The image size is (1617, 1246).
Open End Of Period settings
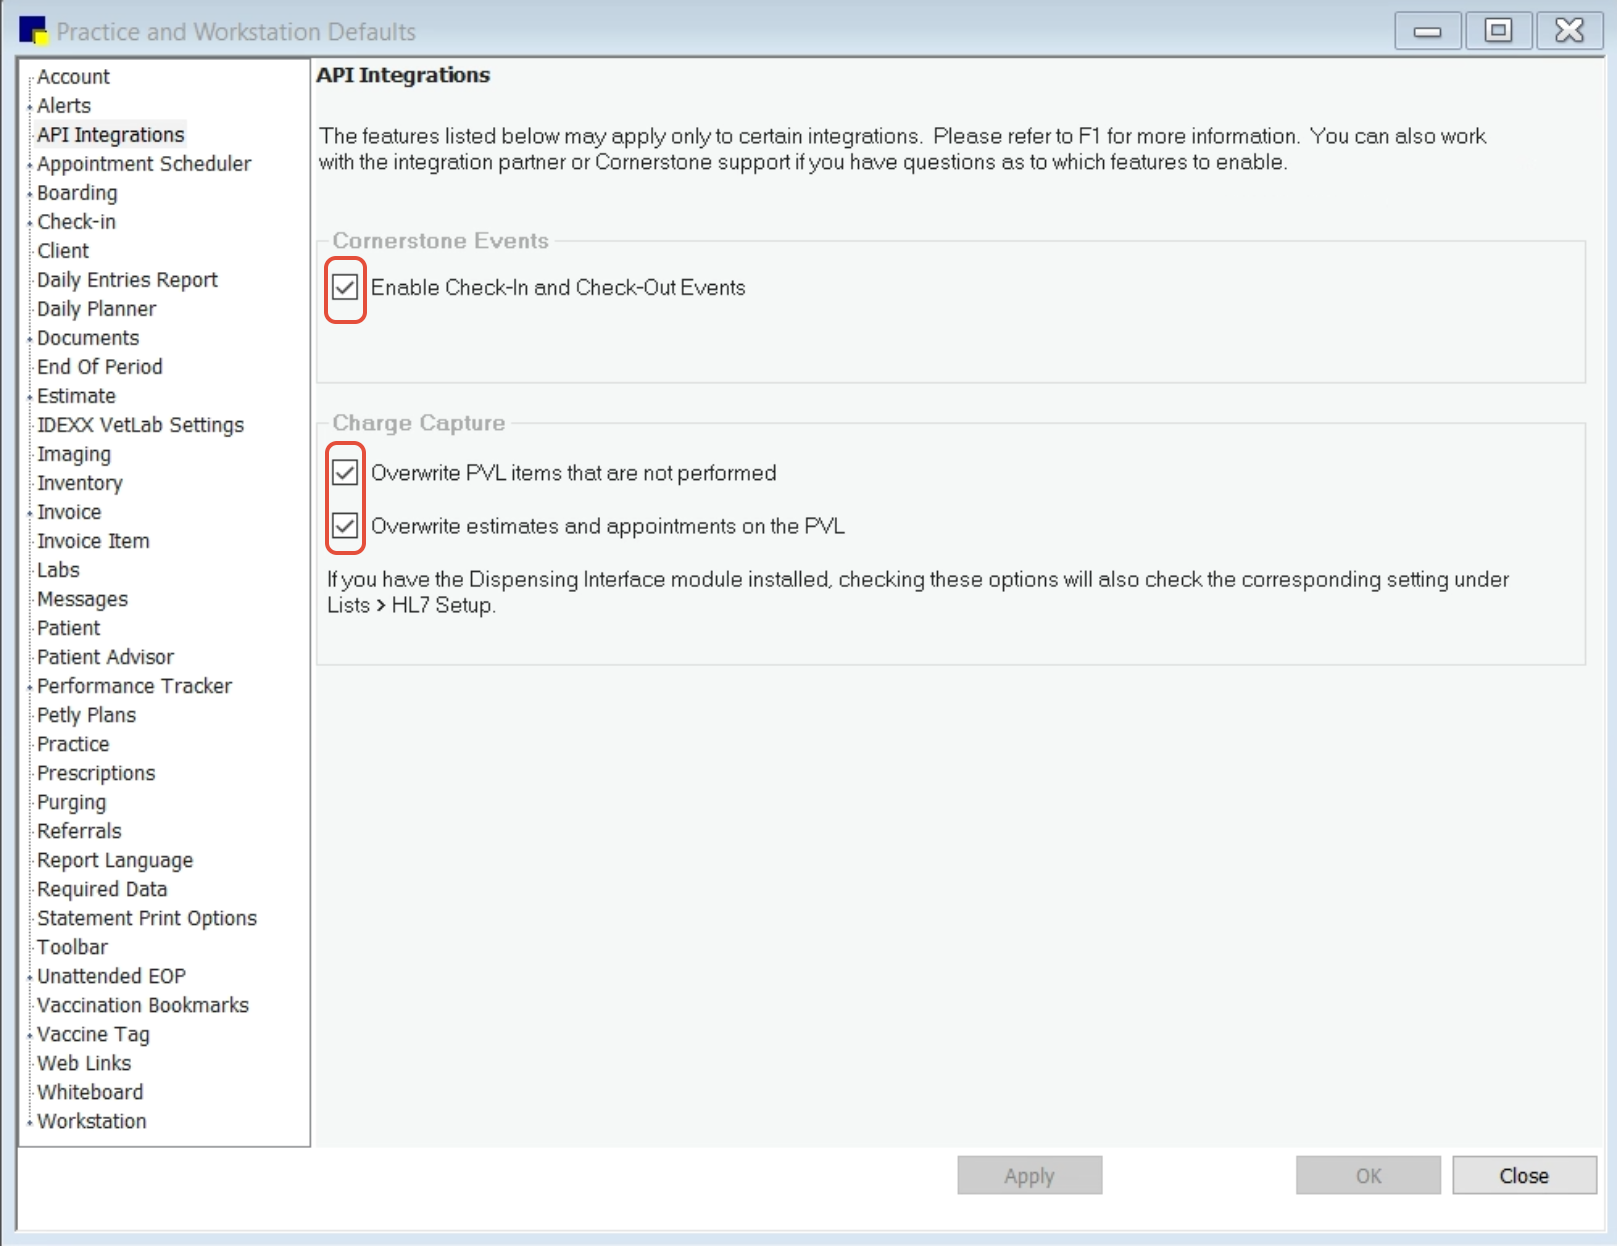[99, 367]
